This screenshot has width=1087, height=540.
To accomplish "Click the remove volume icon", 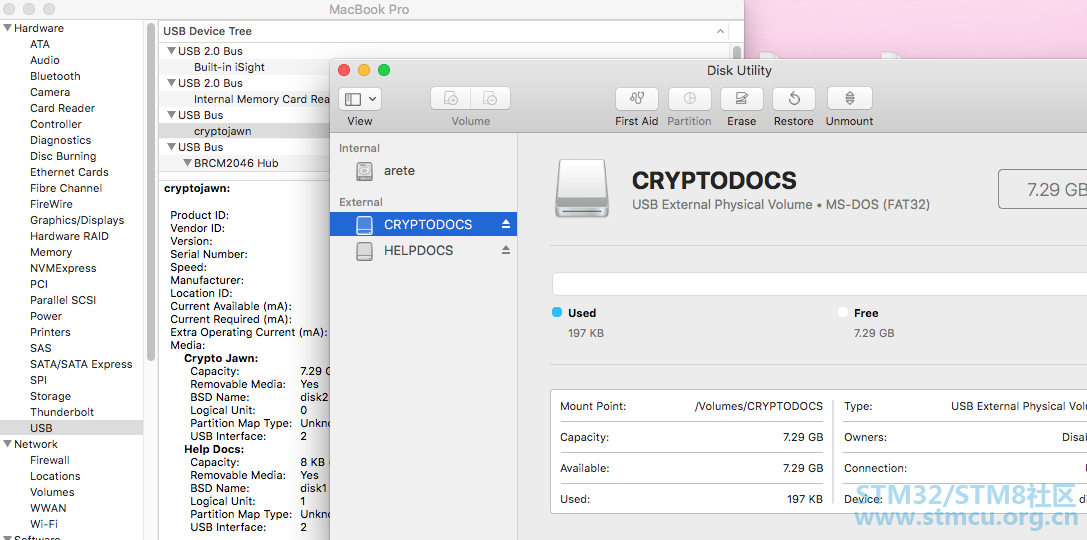I will point(490,98).
